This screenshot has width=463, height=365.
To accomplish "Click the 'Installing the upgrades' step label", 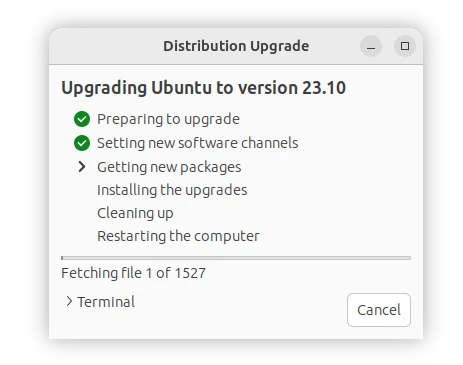I will (172, 190).
